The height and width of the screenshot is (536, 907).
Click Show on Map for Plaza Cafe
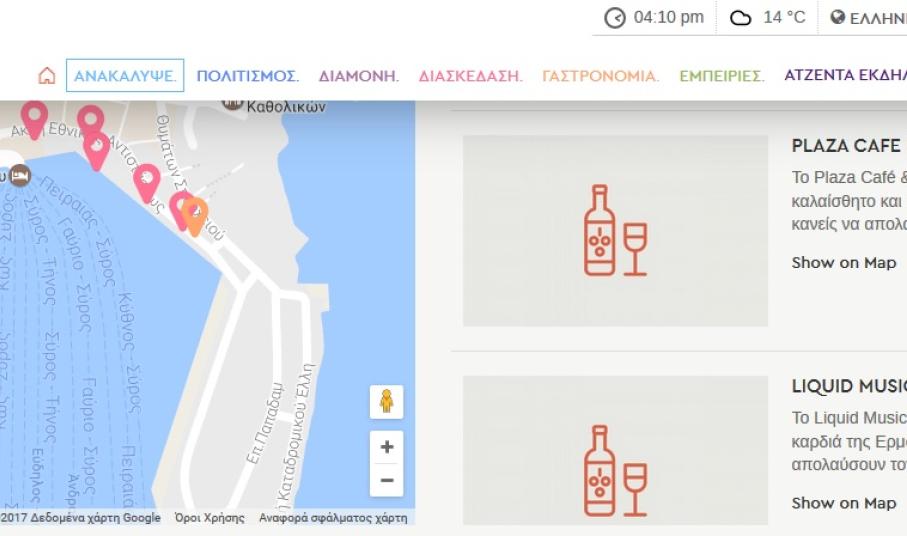pyautogui.click(x=844, y=263)
